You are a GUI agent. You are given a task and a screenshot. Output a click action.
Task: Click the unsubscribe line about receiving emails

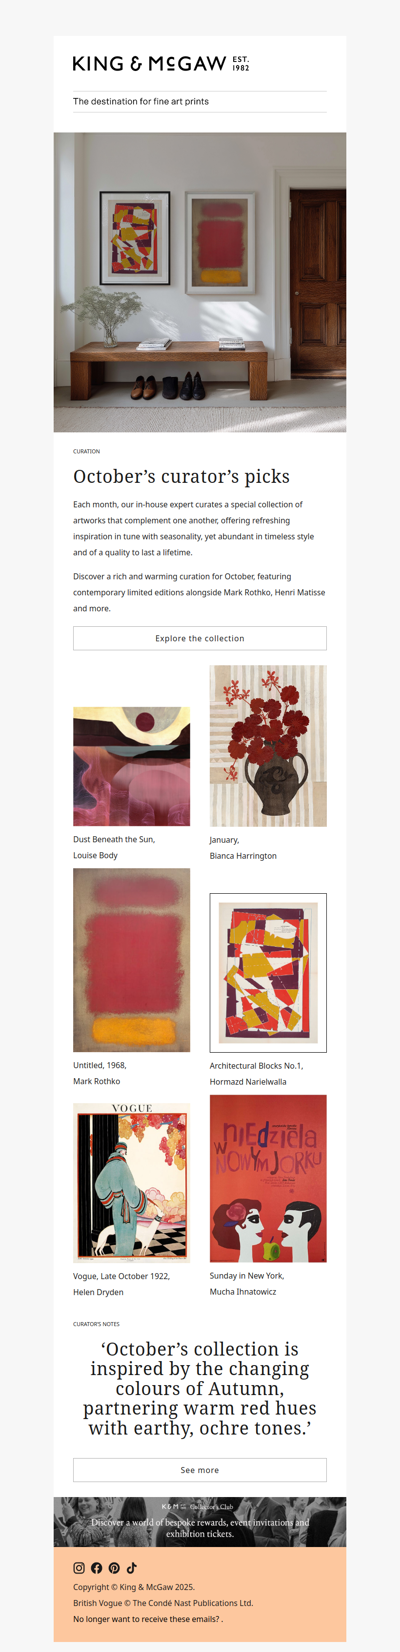(148, 1619)
